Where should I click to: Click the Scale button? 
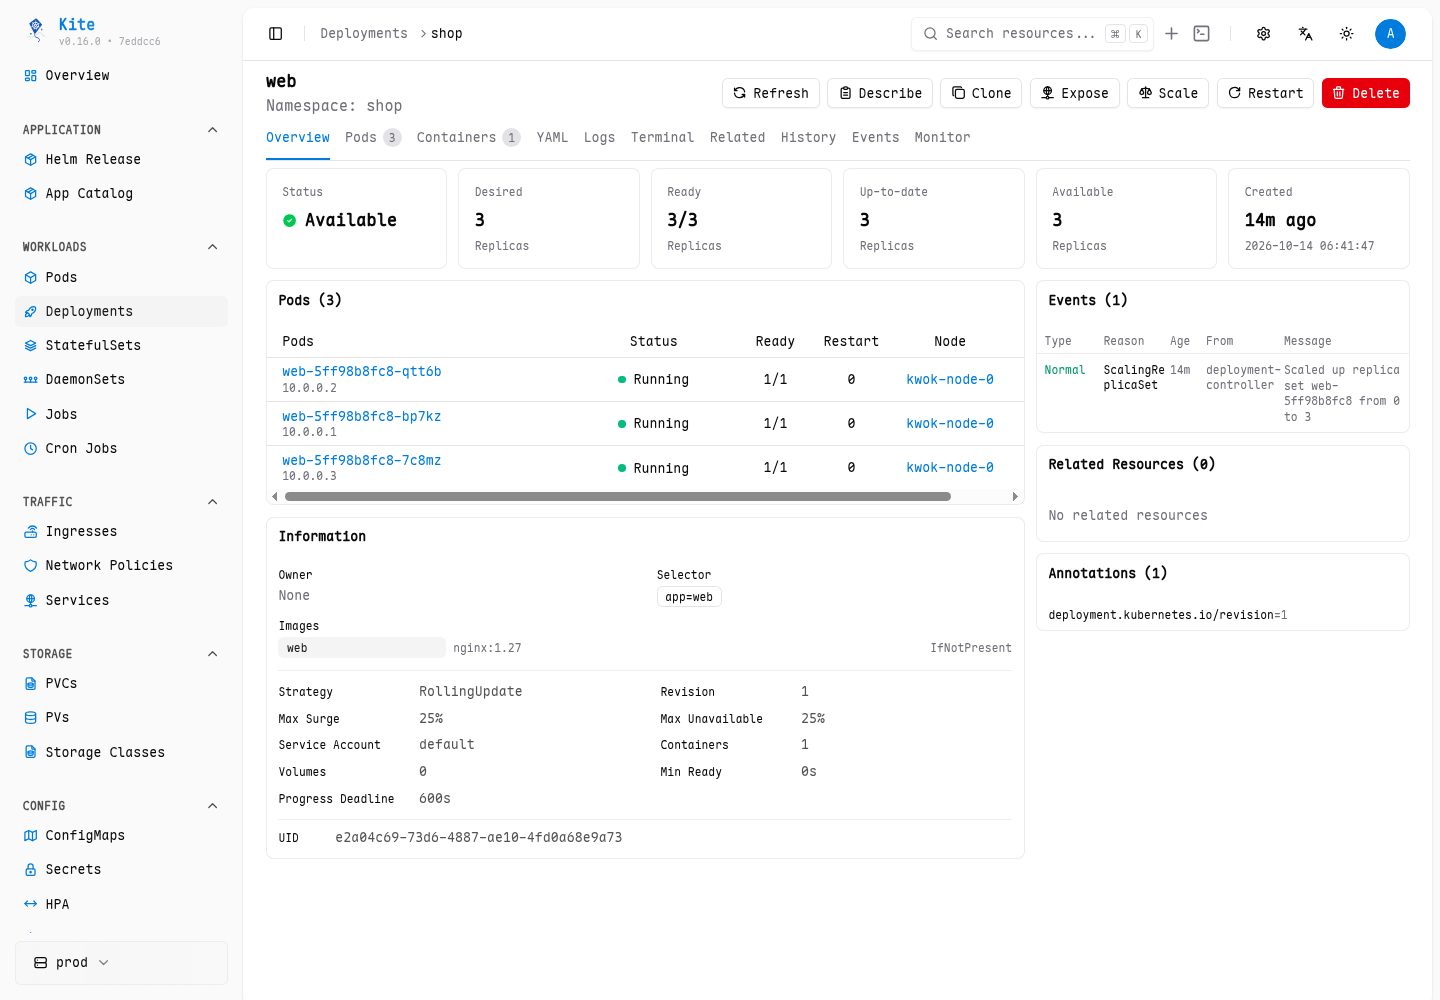click(x=1168, y=93)
